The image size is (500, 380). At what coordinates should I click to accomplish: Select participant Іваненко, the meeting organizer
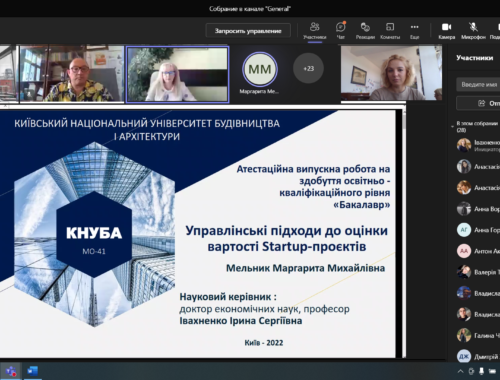pos(478,146)
